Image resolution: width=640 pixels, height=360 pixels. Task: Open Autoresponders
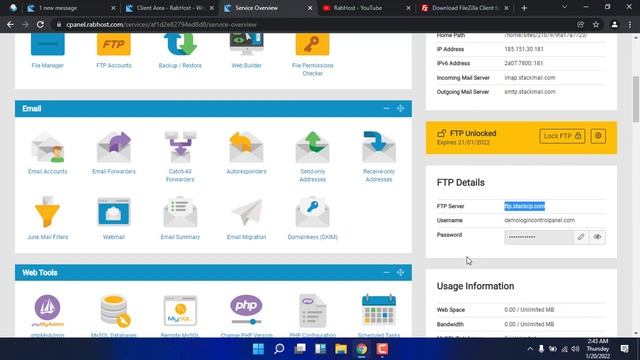246,153
